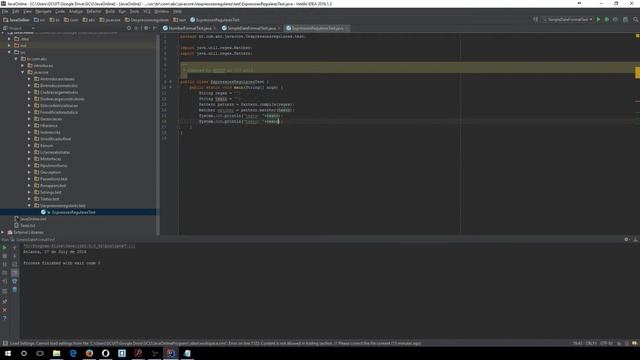Start debugging with the bug icon
Image resolution: width=640 pixels, height=360 pixels.
(607, 20)
